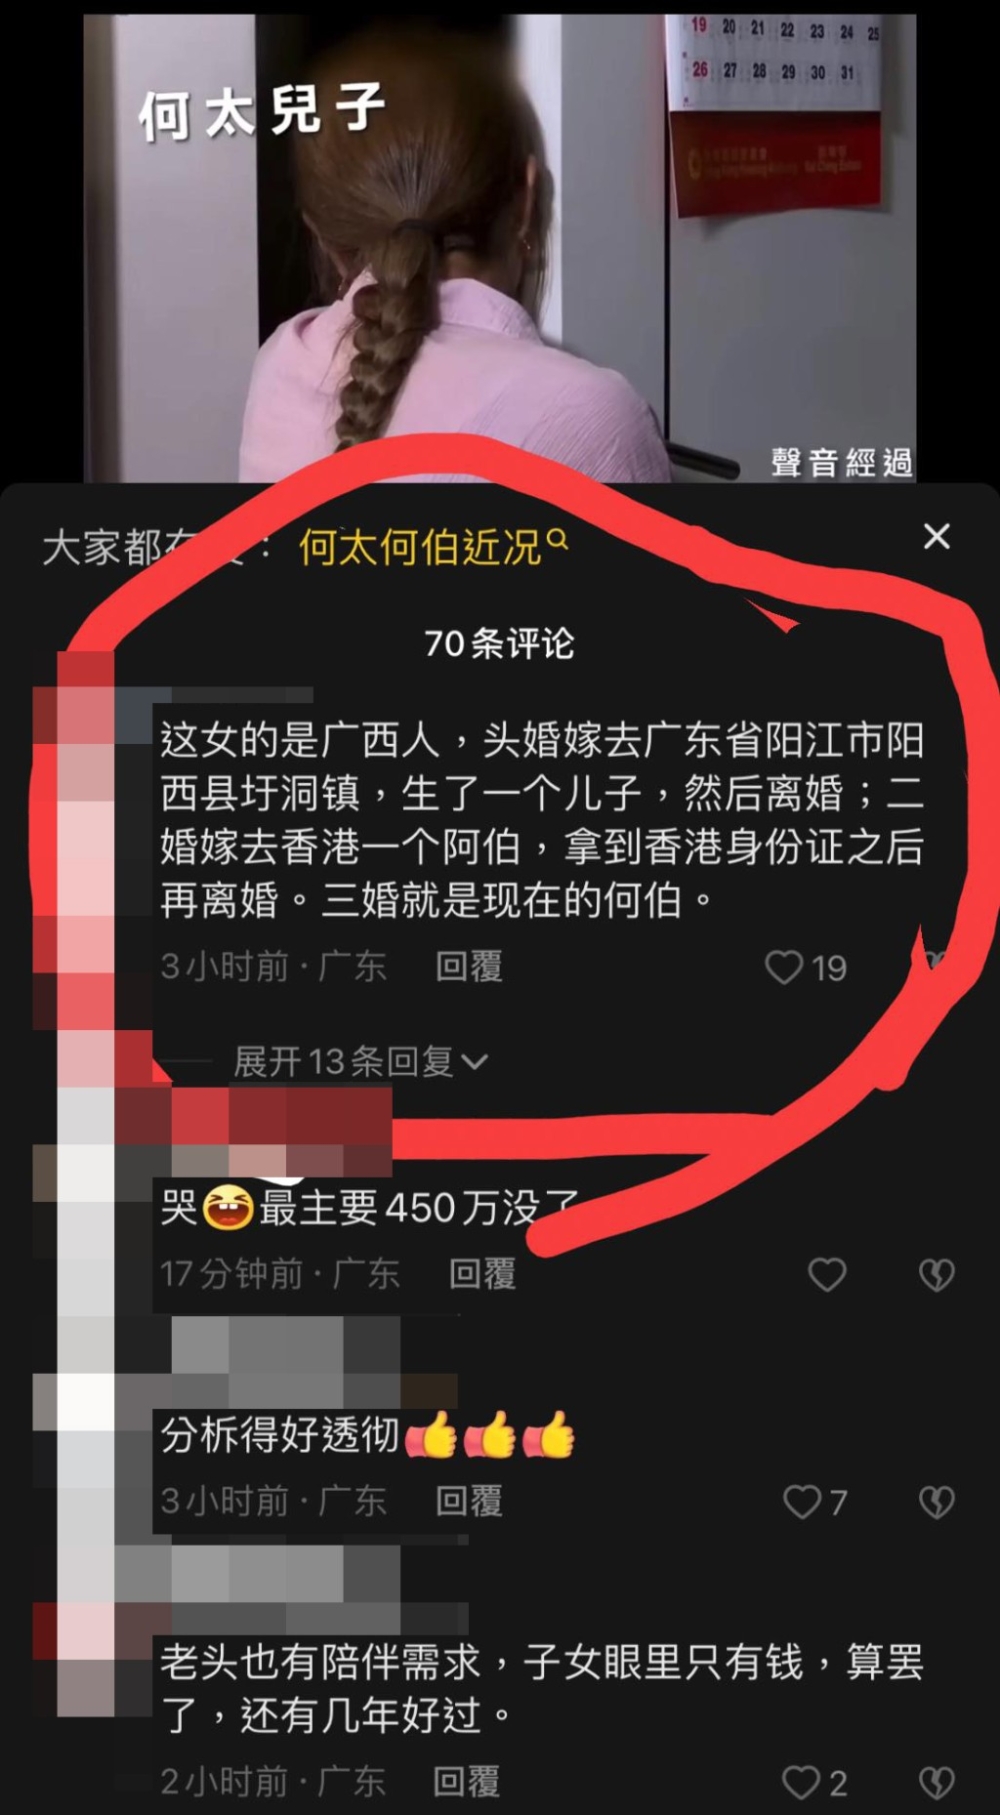Reply to '分析得好透彻' comment via 回覆
Viewport: 1000px width, 1815px height.
point(469,1501)
